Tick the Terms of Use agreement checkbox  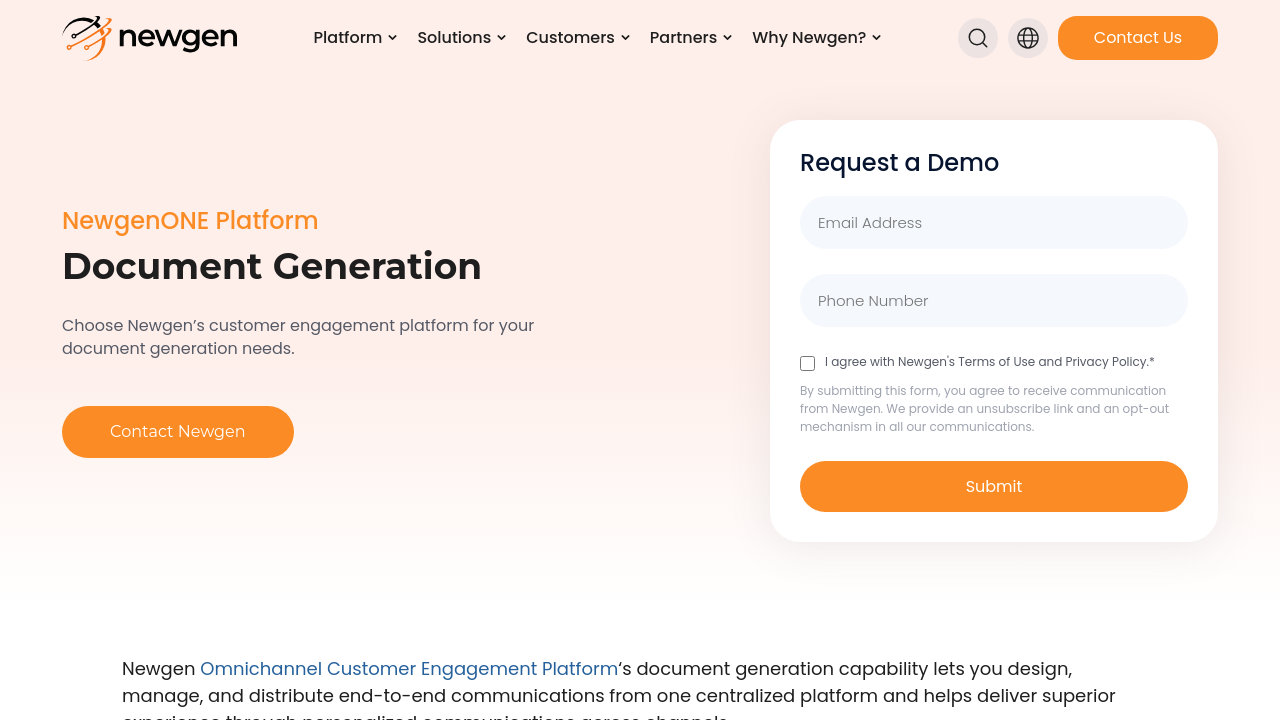click(808, 363)
